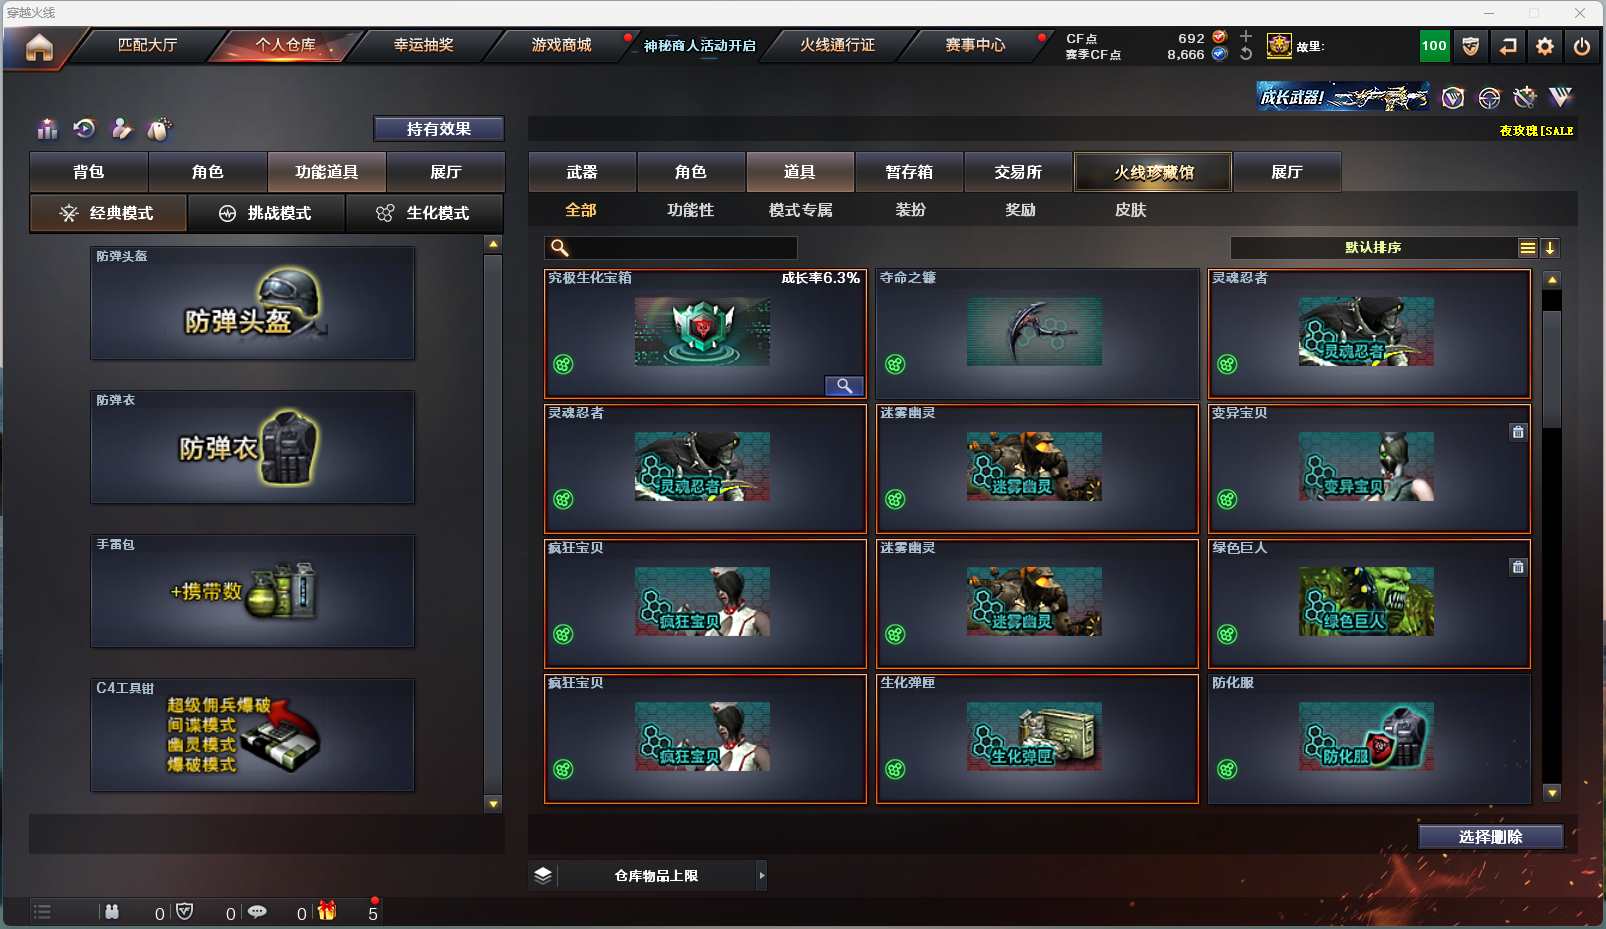Click the ranking statistics bar-chart icon
1606x929 pixels.
[47, 129]
